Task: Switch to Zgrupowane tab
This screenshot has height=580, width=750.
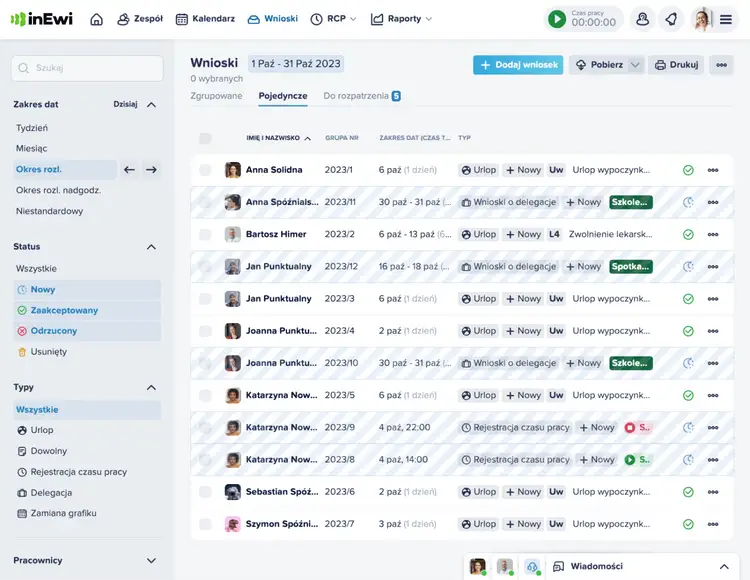Action: click(x=216, y=96)
